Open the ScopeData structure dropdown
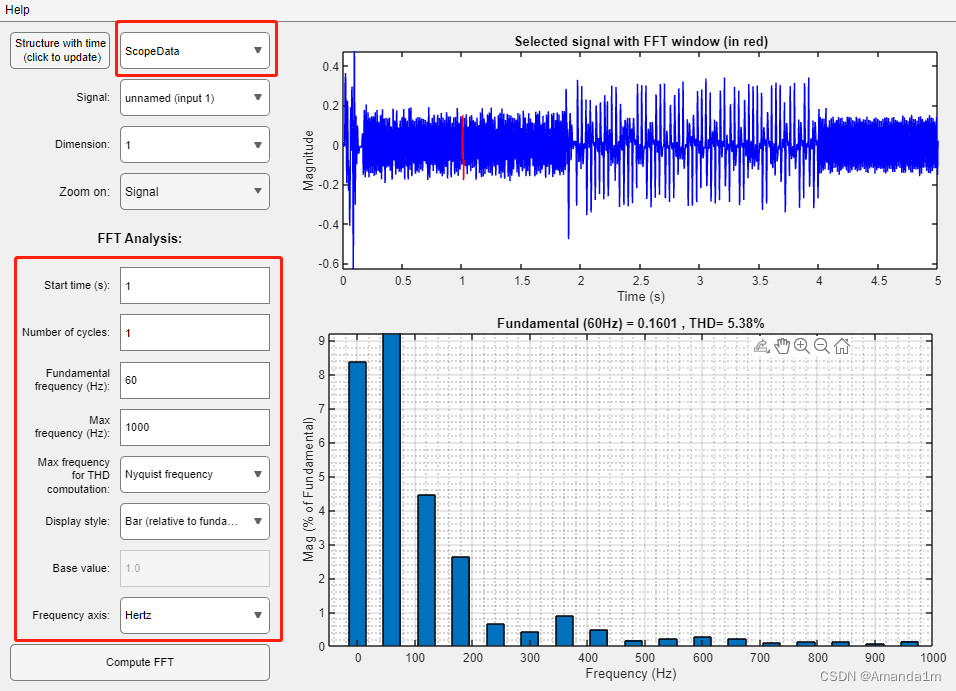The width and height of the screenshot is (956, 691). point(194,51)
